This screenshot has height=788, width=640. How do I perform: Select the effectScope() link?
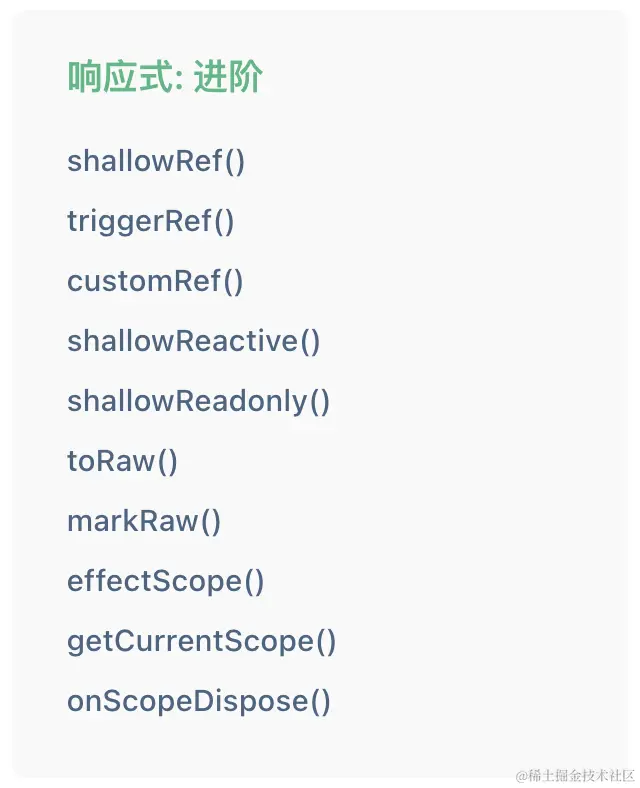(x=166, y=581)
